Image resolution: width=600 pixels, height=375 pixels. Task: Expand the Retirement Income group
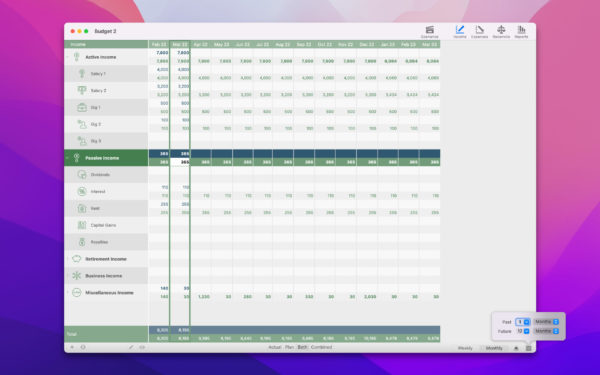pos(67,259)
